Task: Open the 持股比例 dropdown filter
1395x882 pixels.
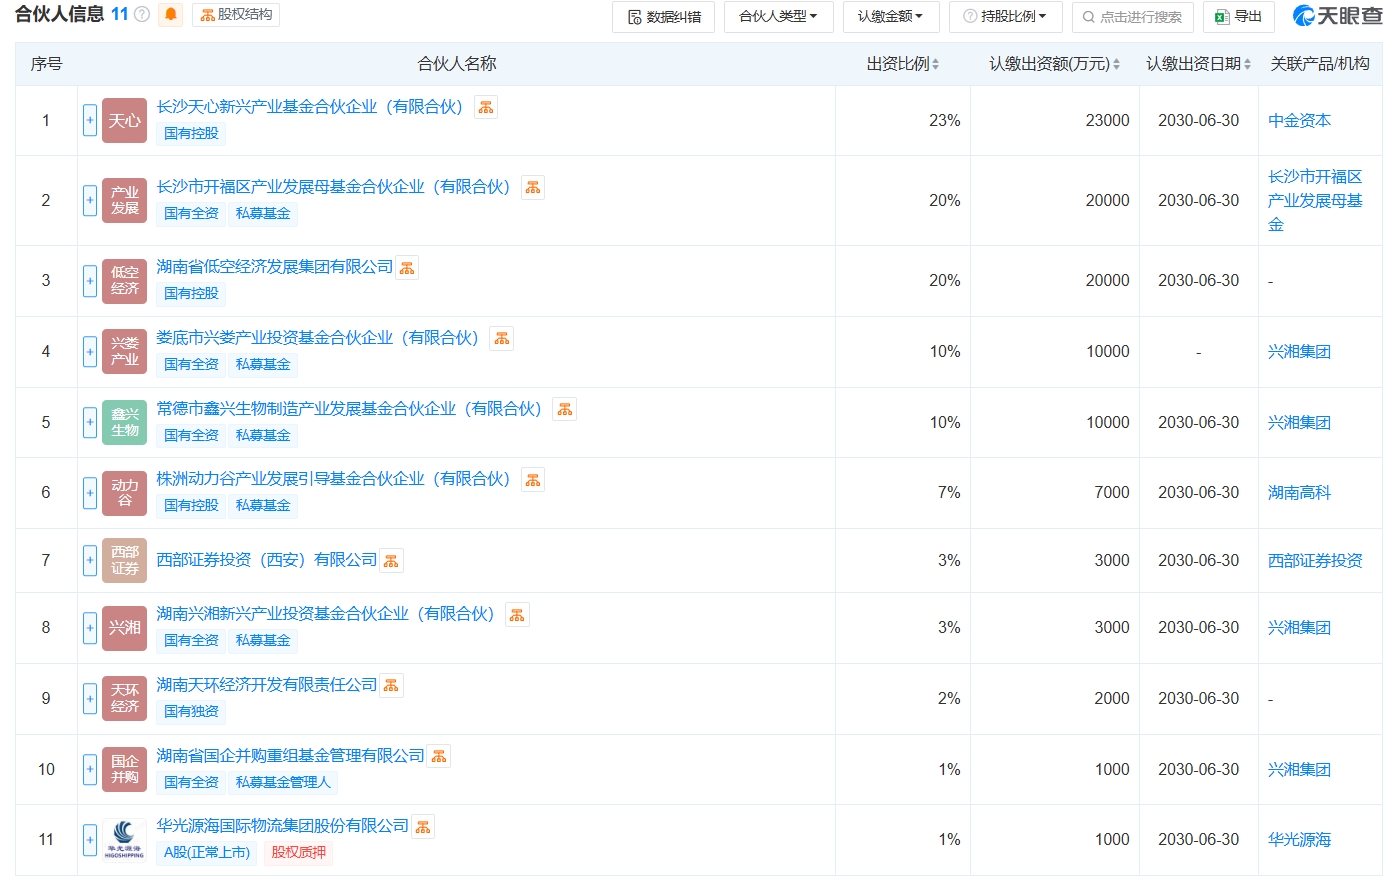Action: point(1005,17)
